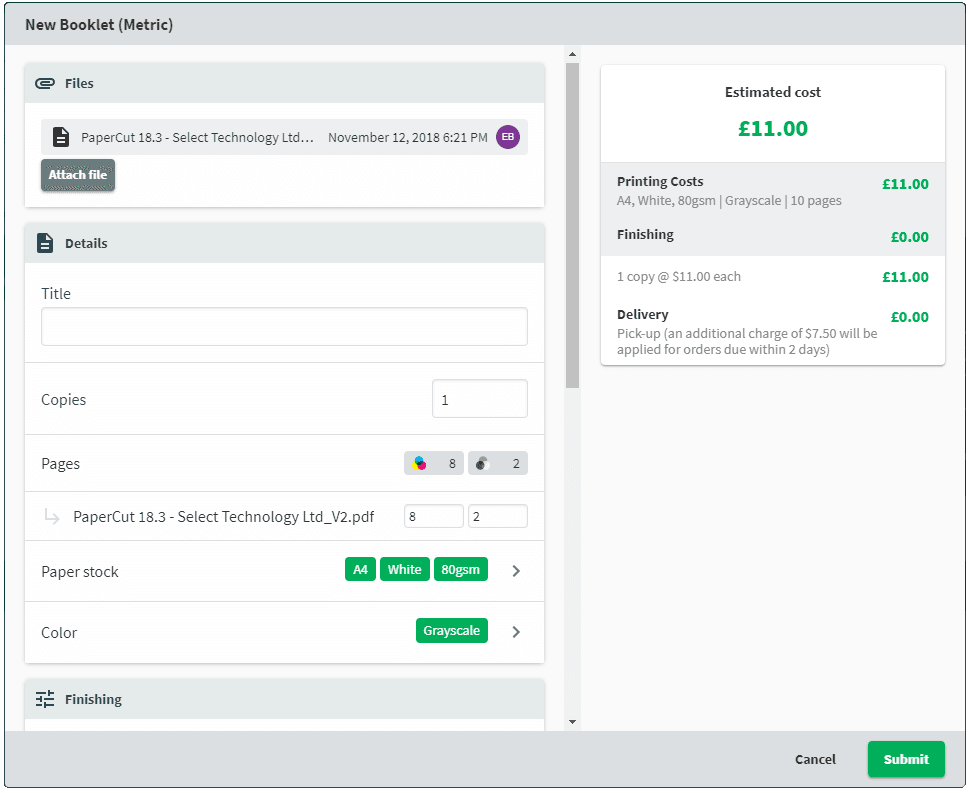
Task: Click the paperclip icon beside Files
Action: pyautogui.click(x=44, y=83)
